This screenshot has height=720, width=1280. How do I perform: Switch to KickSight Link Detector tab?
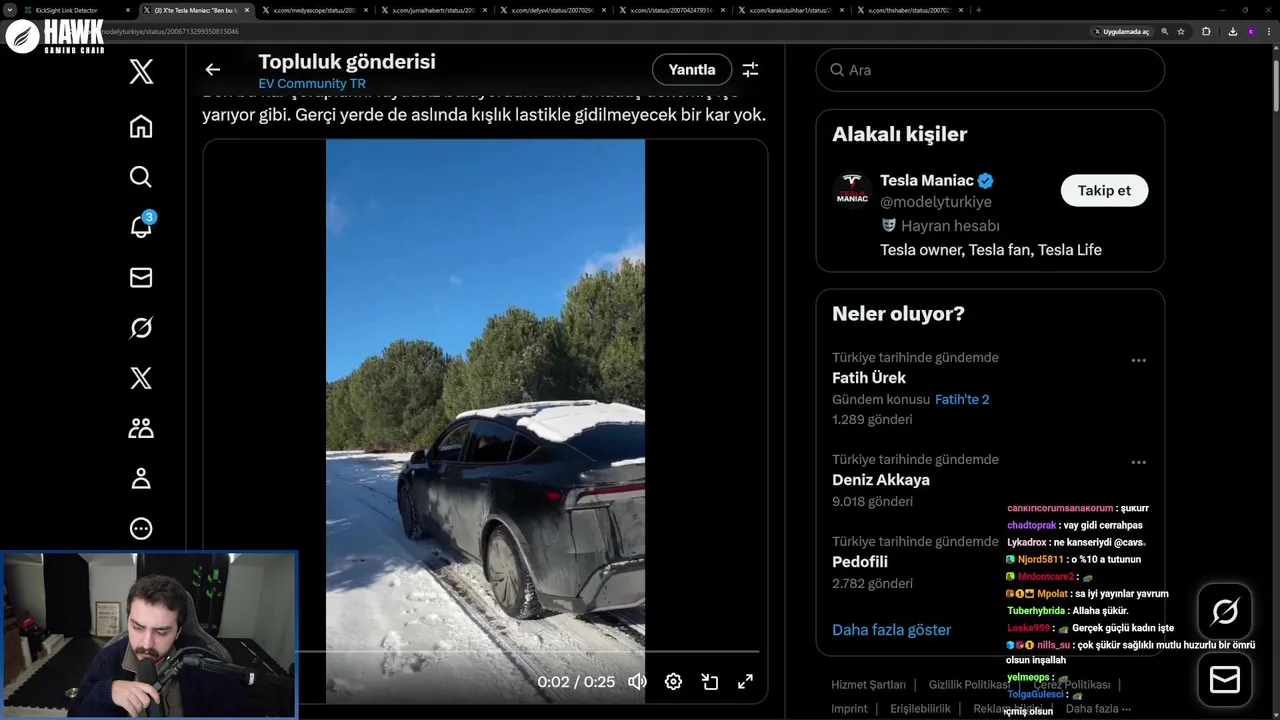[x=75, y=10]
